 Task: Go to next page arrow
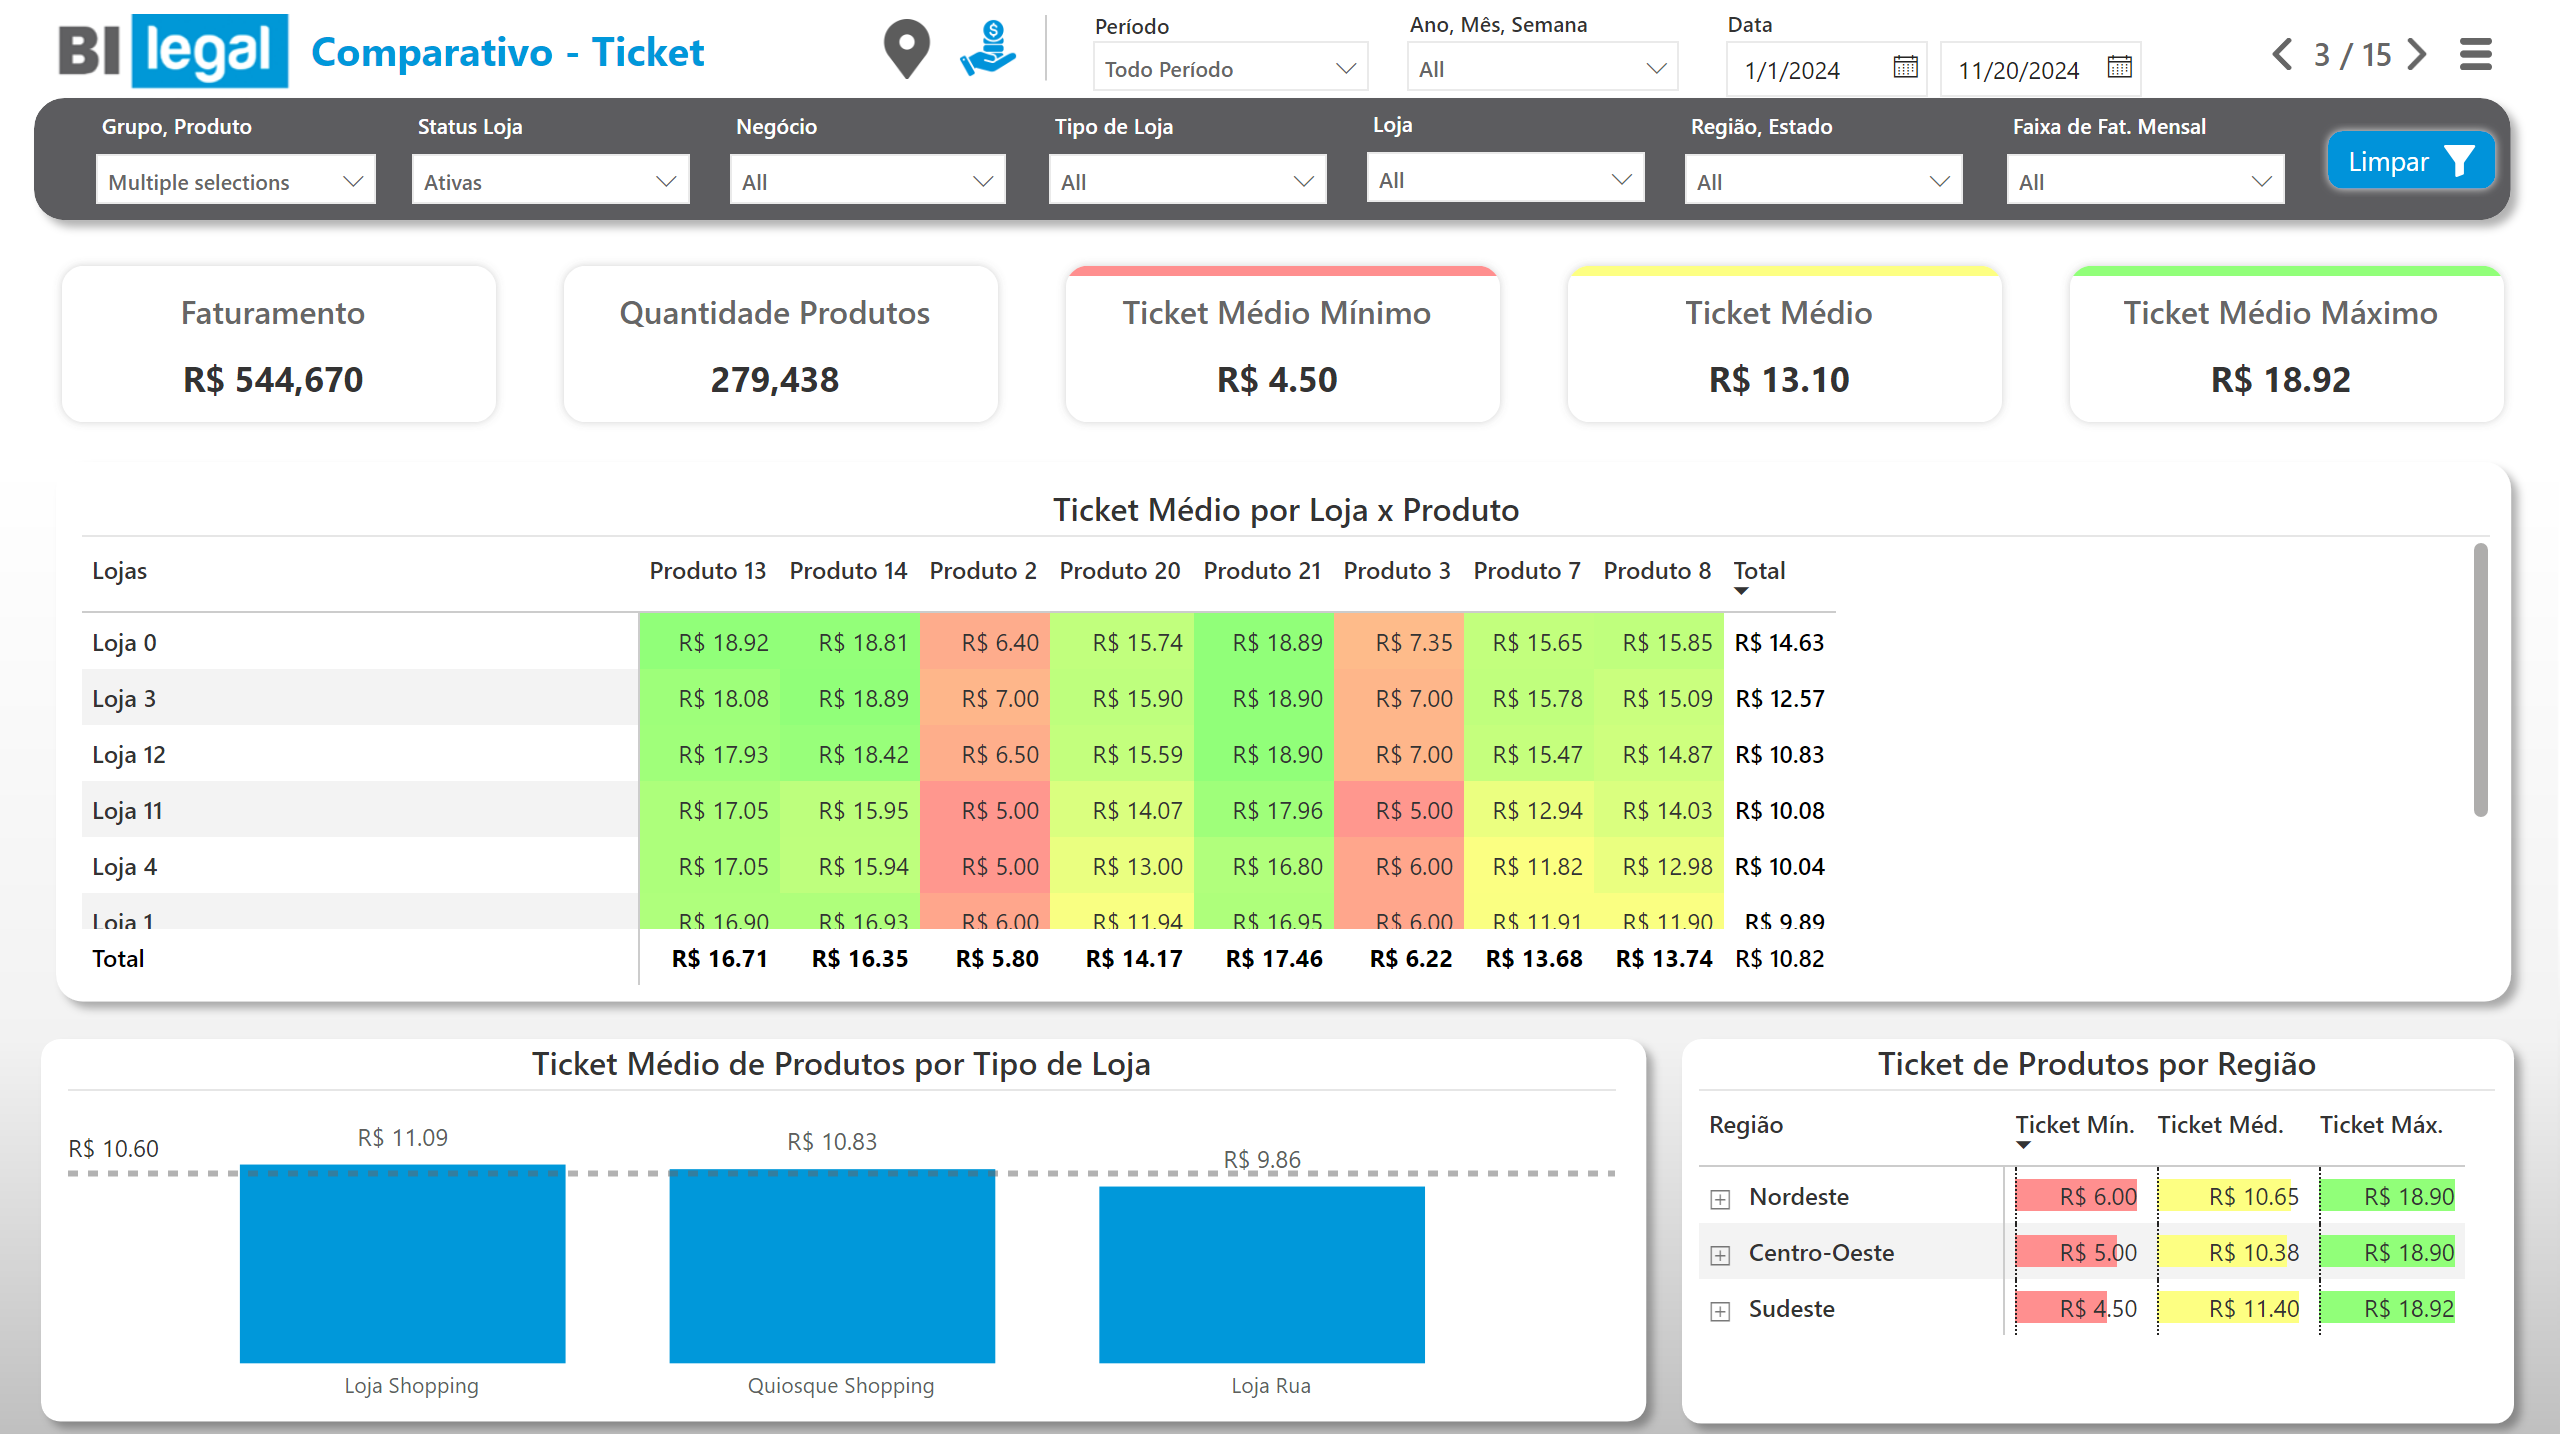coord(2417,54)
